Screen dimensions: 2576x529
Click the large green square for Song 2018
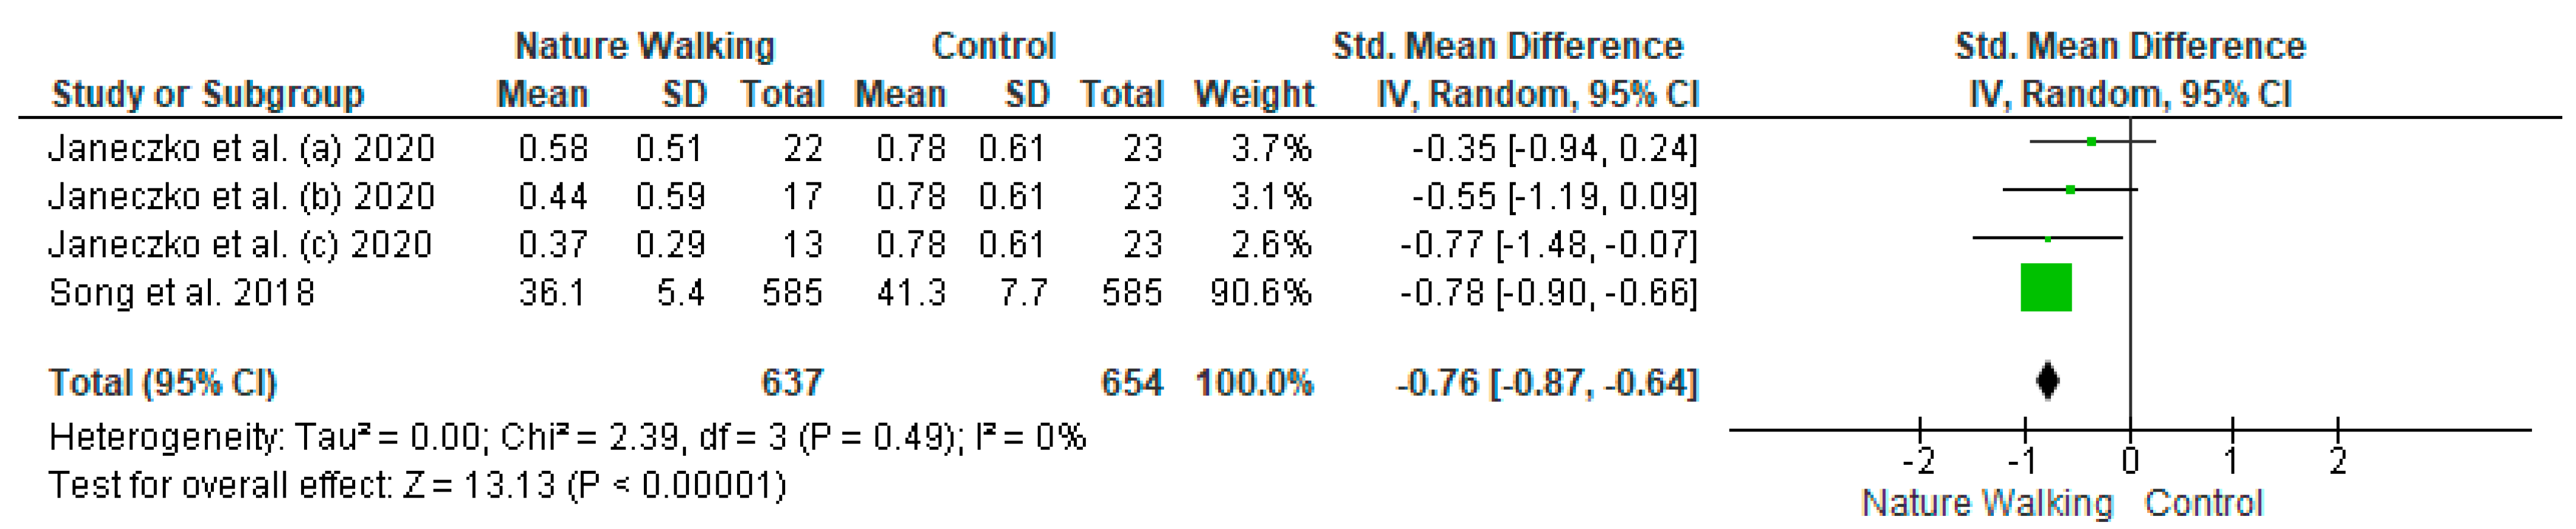click(2046, 287)
